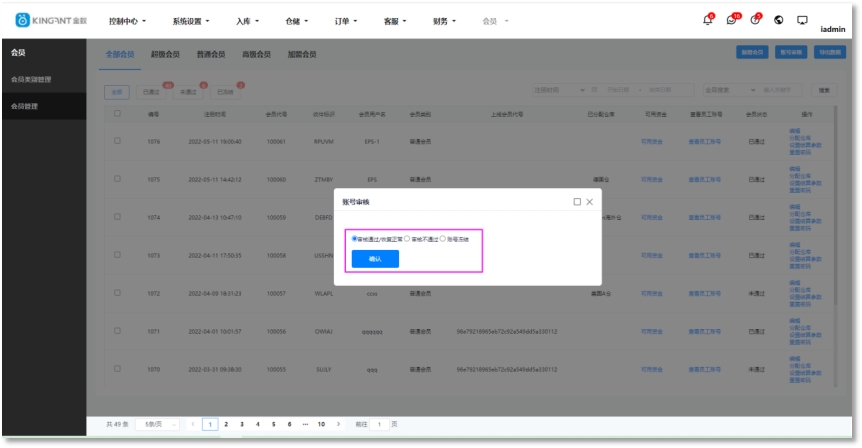Select 审核通过/恢复正常 radio option
This screenshot has height=448, width=862.
tap(355, 238)
